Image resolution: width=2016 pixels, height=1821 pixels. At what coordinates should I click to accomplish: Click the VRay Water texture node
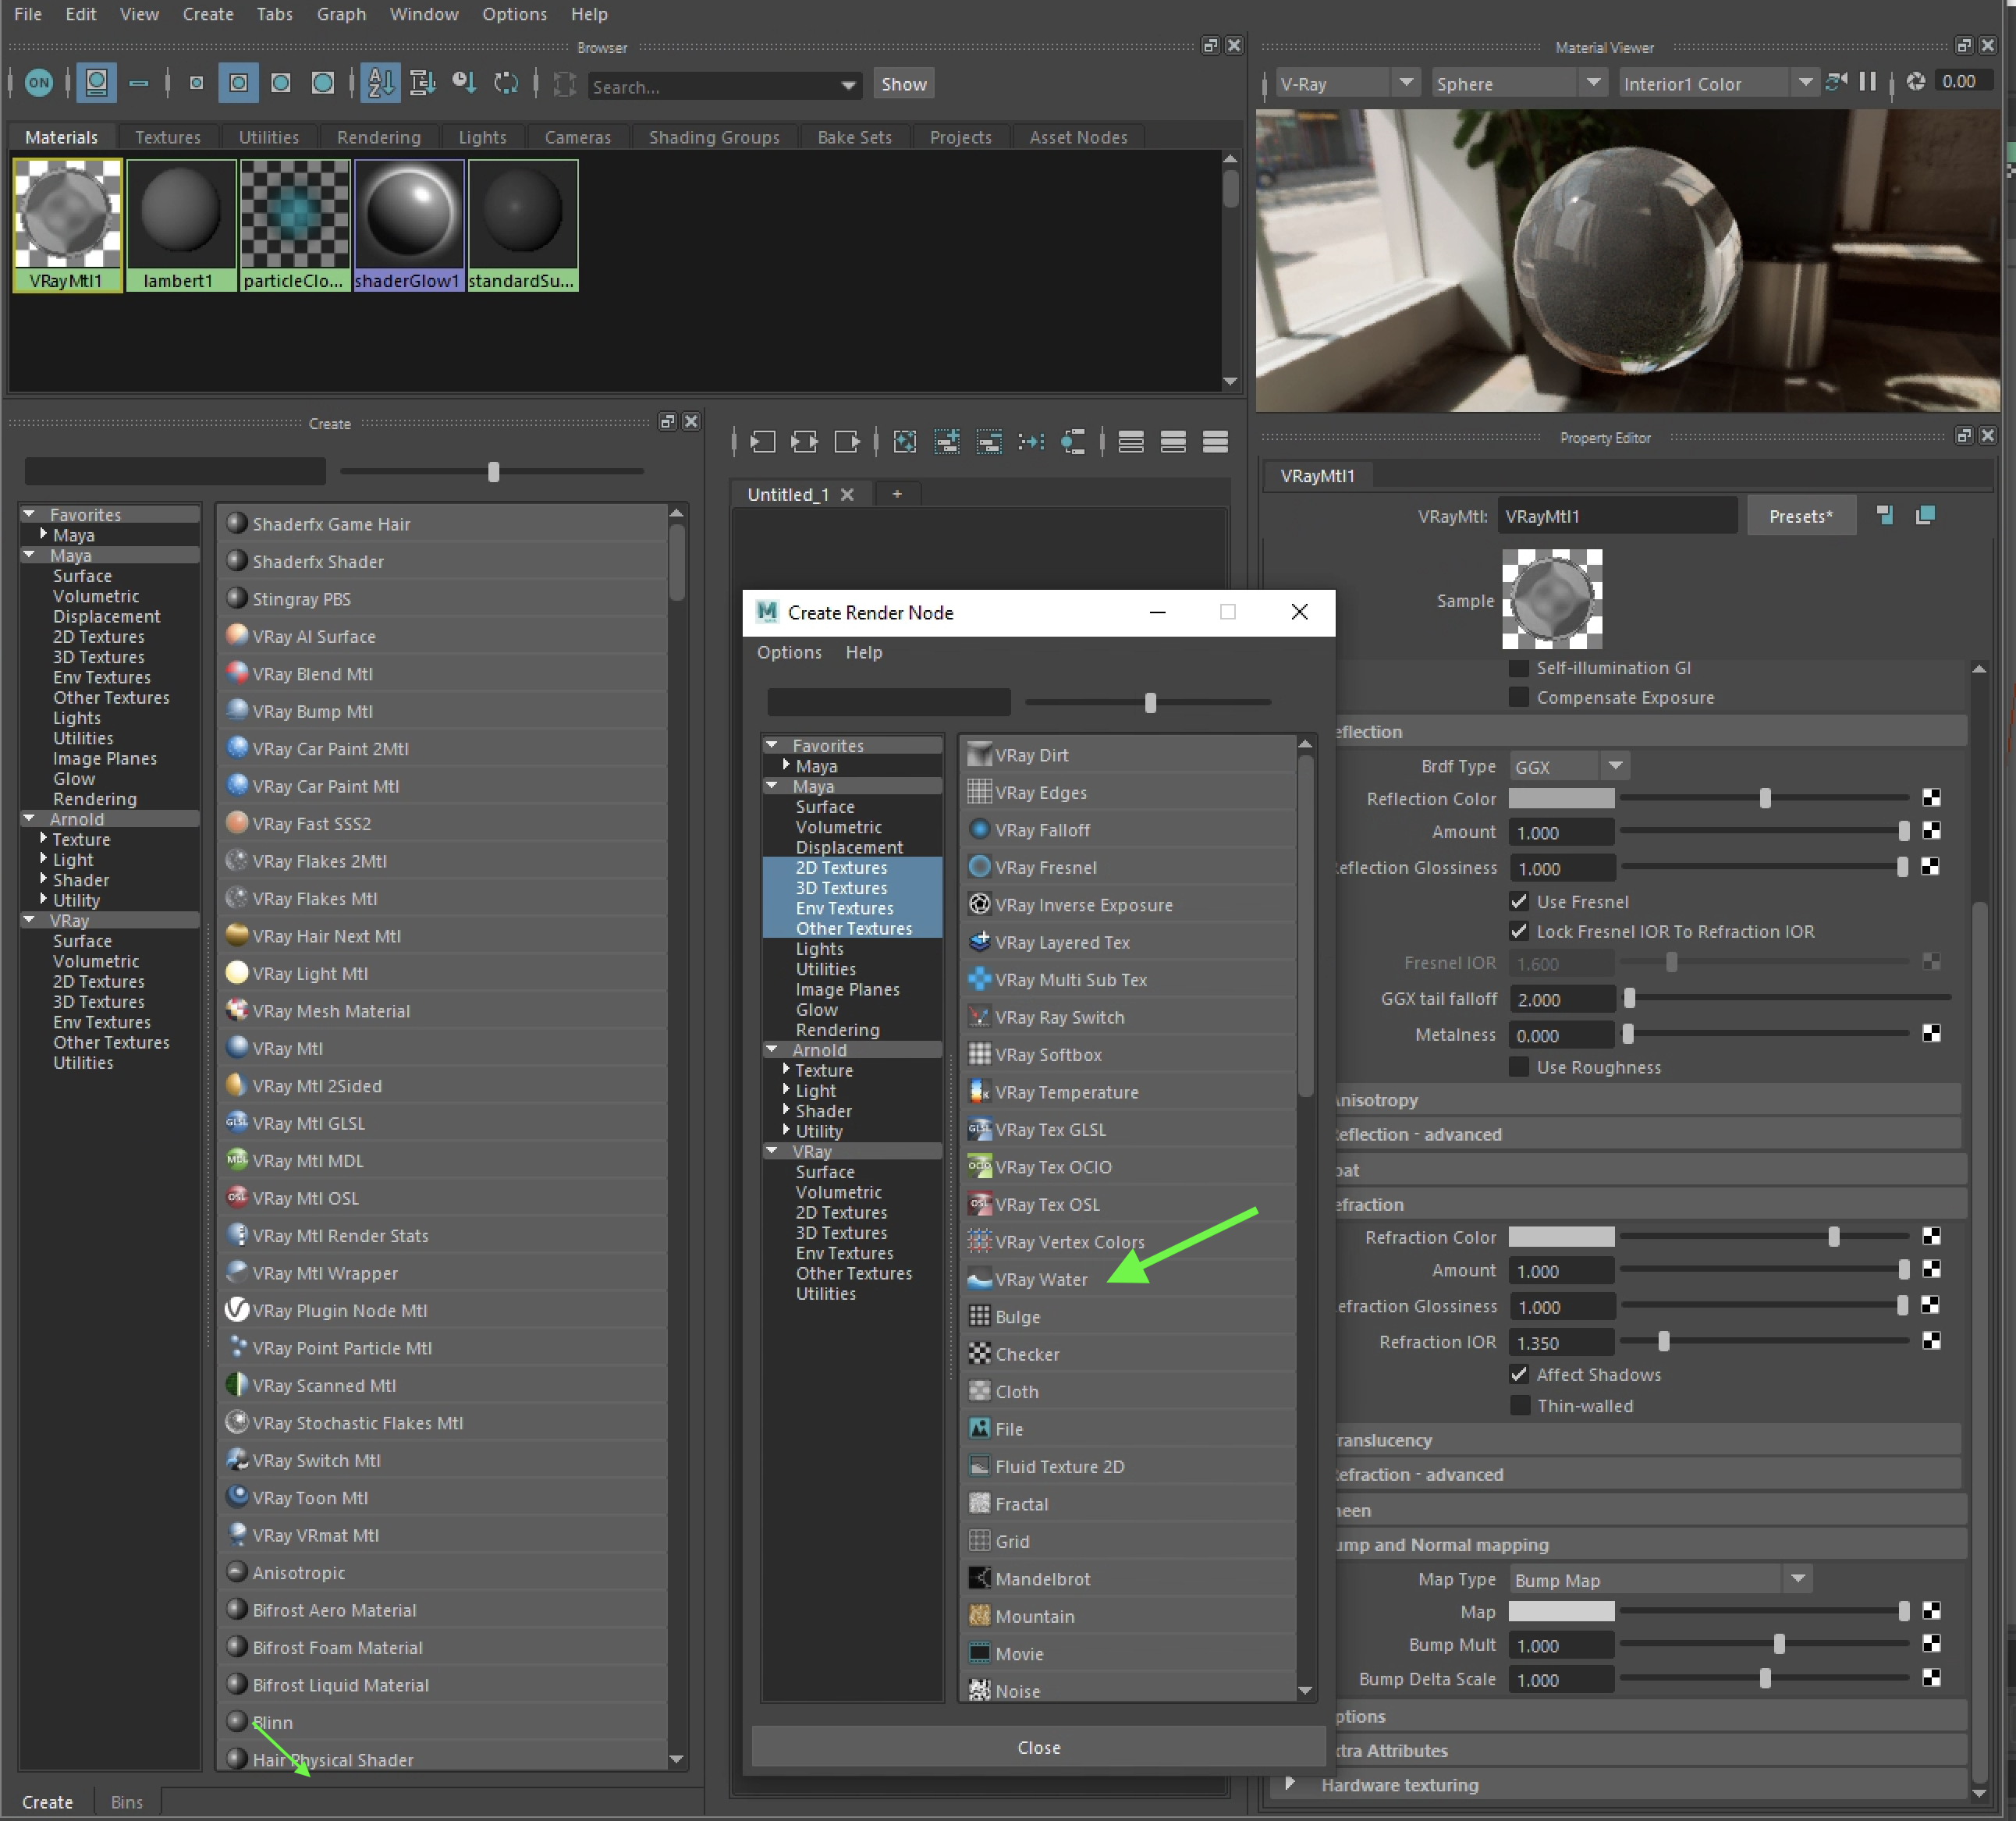pyautogui.click(x=1040, y=1279)
